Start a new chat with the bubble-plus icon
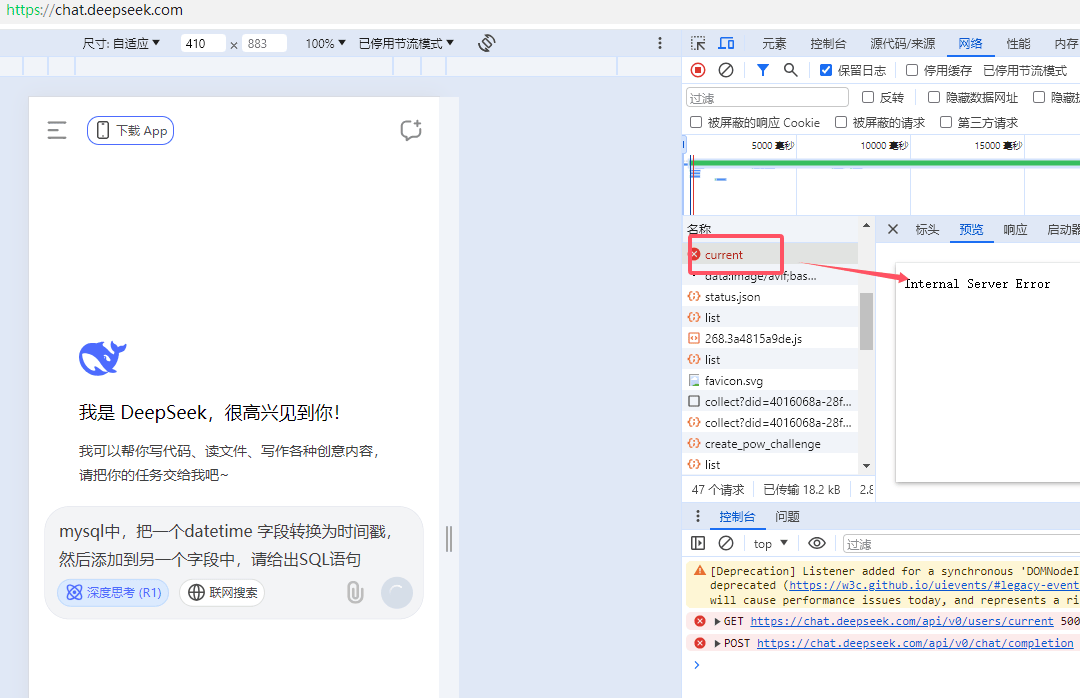This screenshot has height=698, width=1080. 411,130
